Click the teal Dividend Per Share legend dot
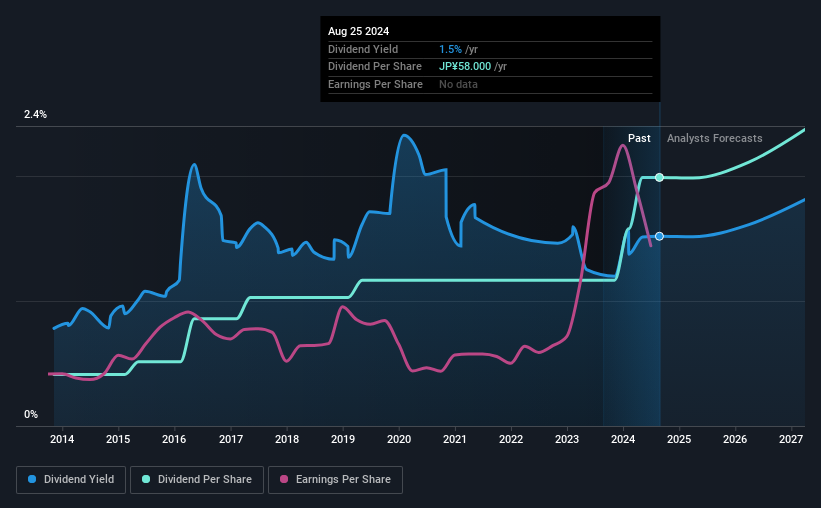821x508 pixels. coord(146,479)
